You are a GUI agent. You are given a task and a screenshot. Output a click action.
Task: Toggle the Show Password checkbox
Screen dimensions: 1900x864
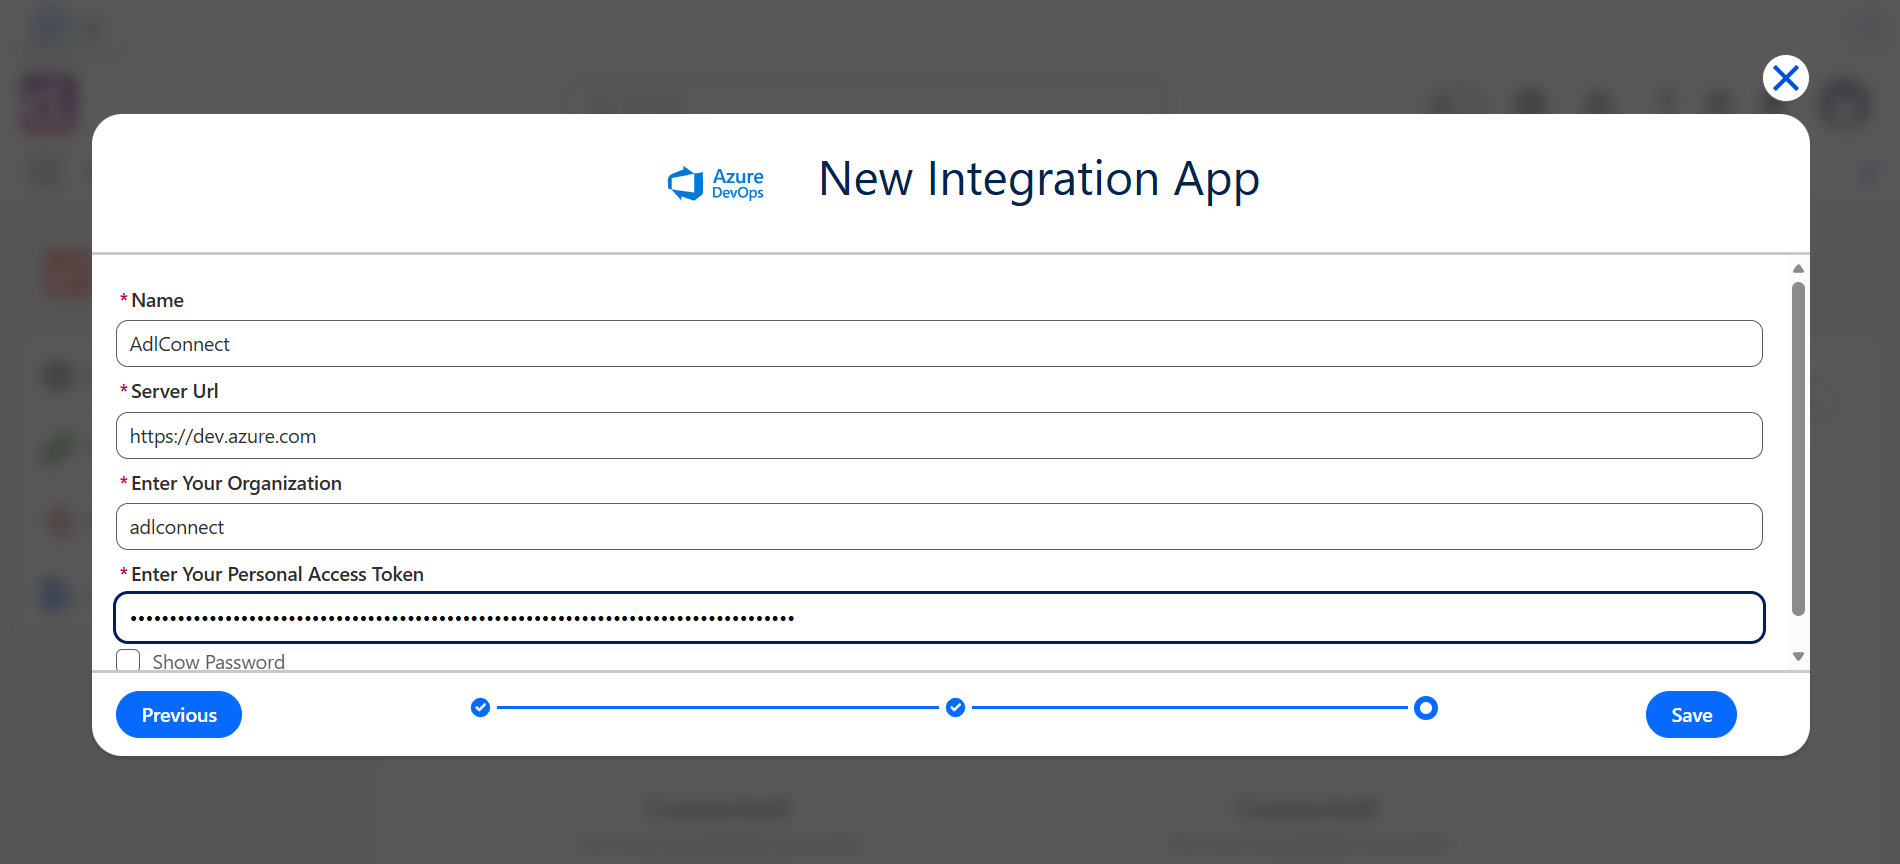click(128, 661)
